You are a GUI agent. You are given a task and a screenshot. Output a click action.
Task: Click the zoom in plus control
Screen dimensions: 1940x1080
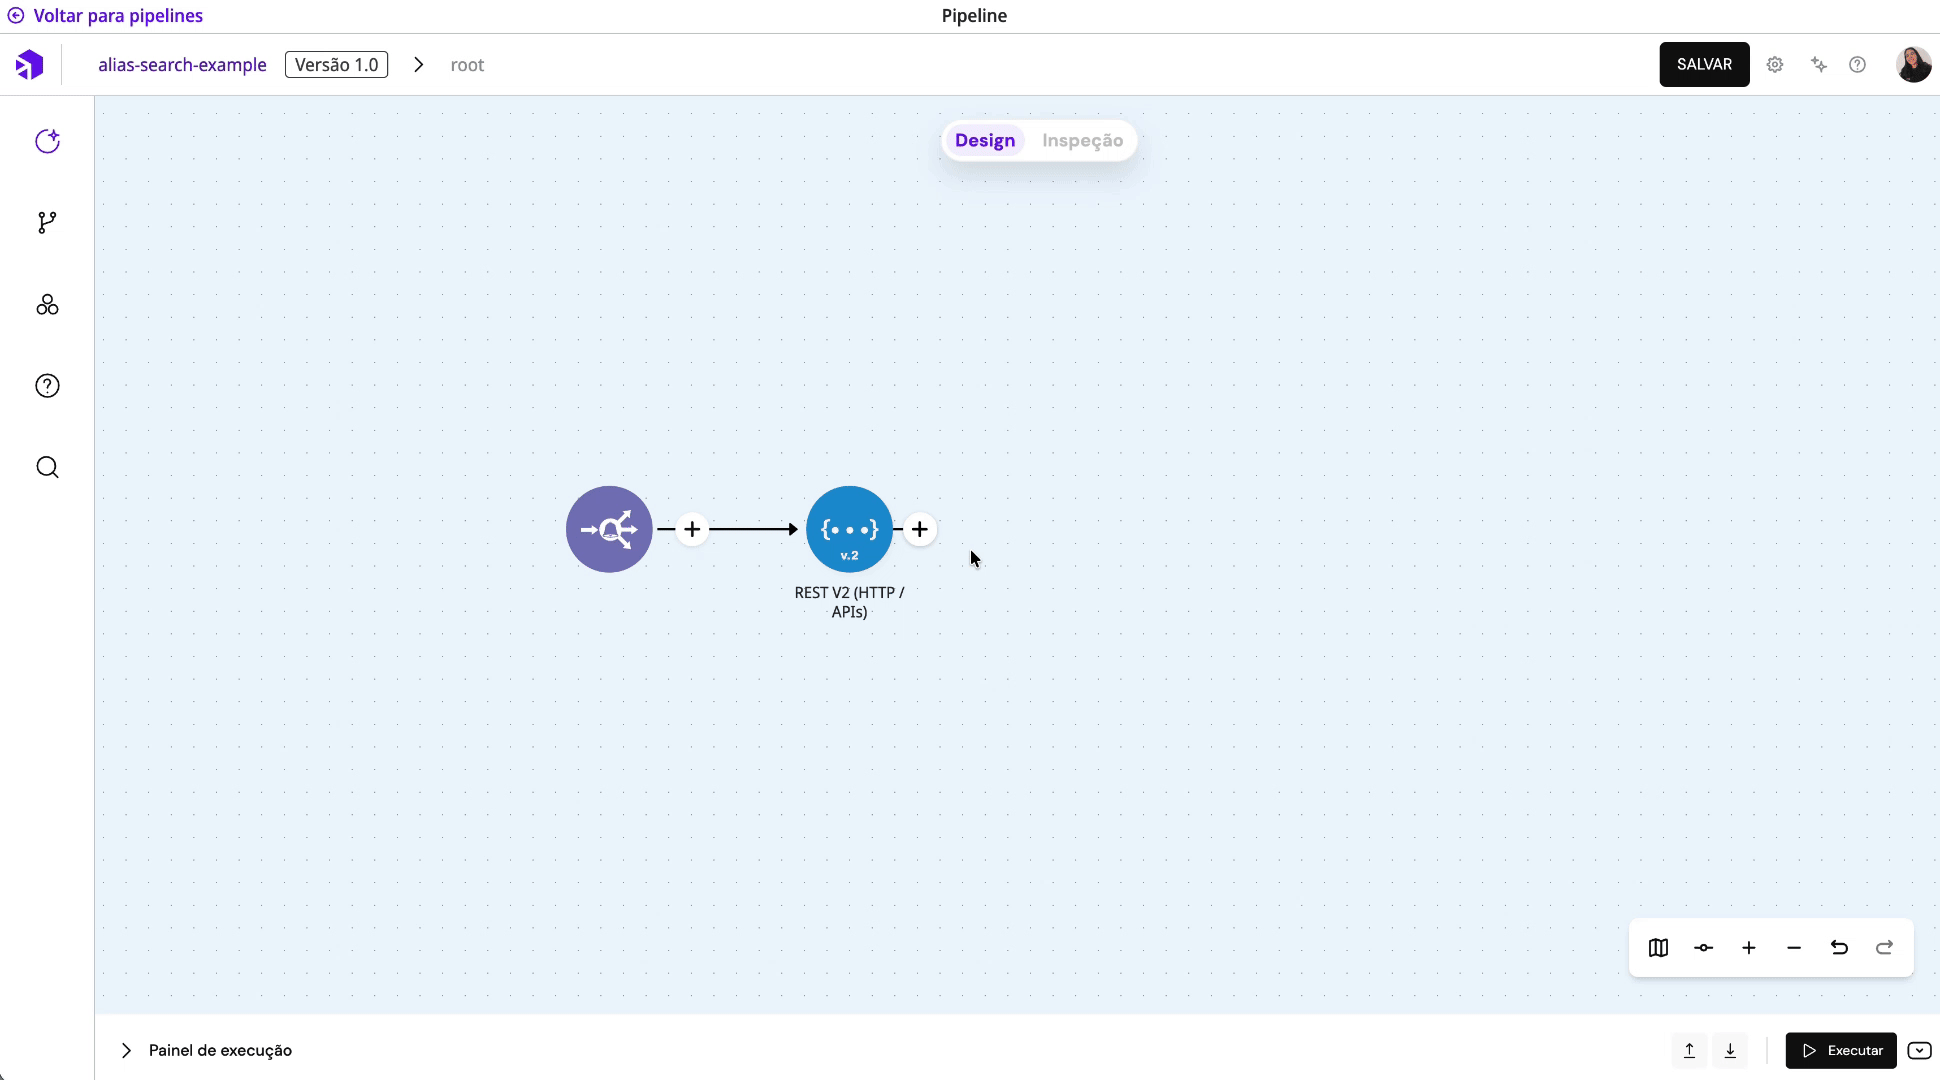[1749, 948]
